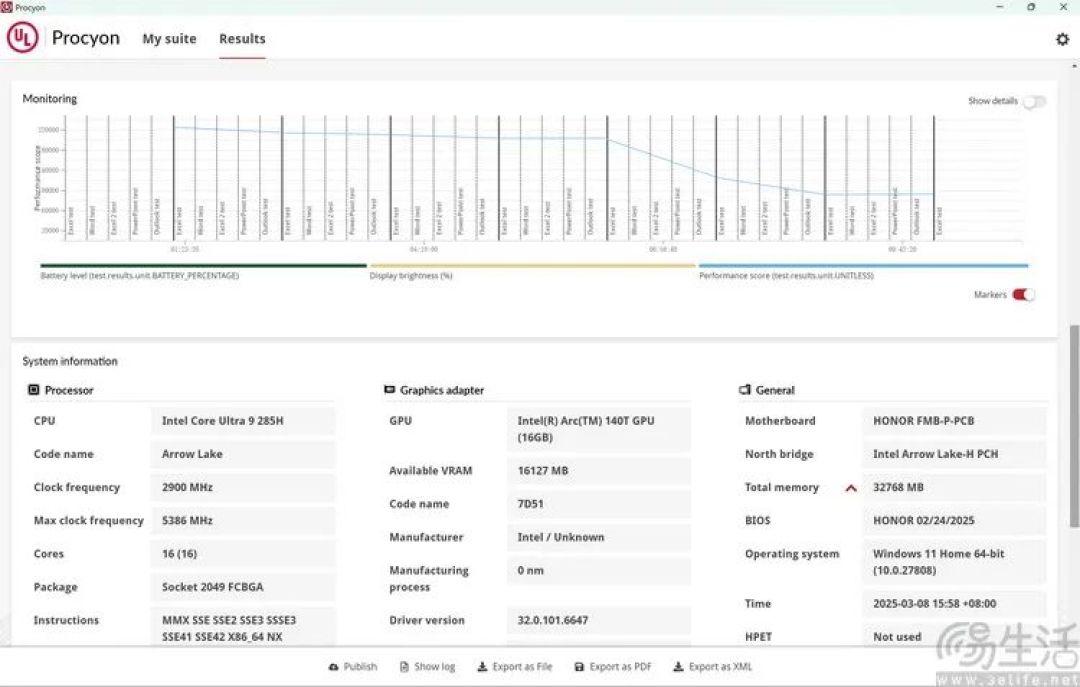Viewport: 1080px width, 687px height.
Task: Click the Export as PDF icon
Action: 579,667
